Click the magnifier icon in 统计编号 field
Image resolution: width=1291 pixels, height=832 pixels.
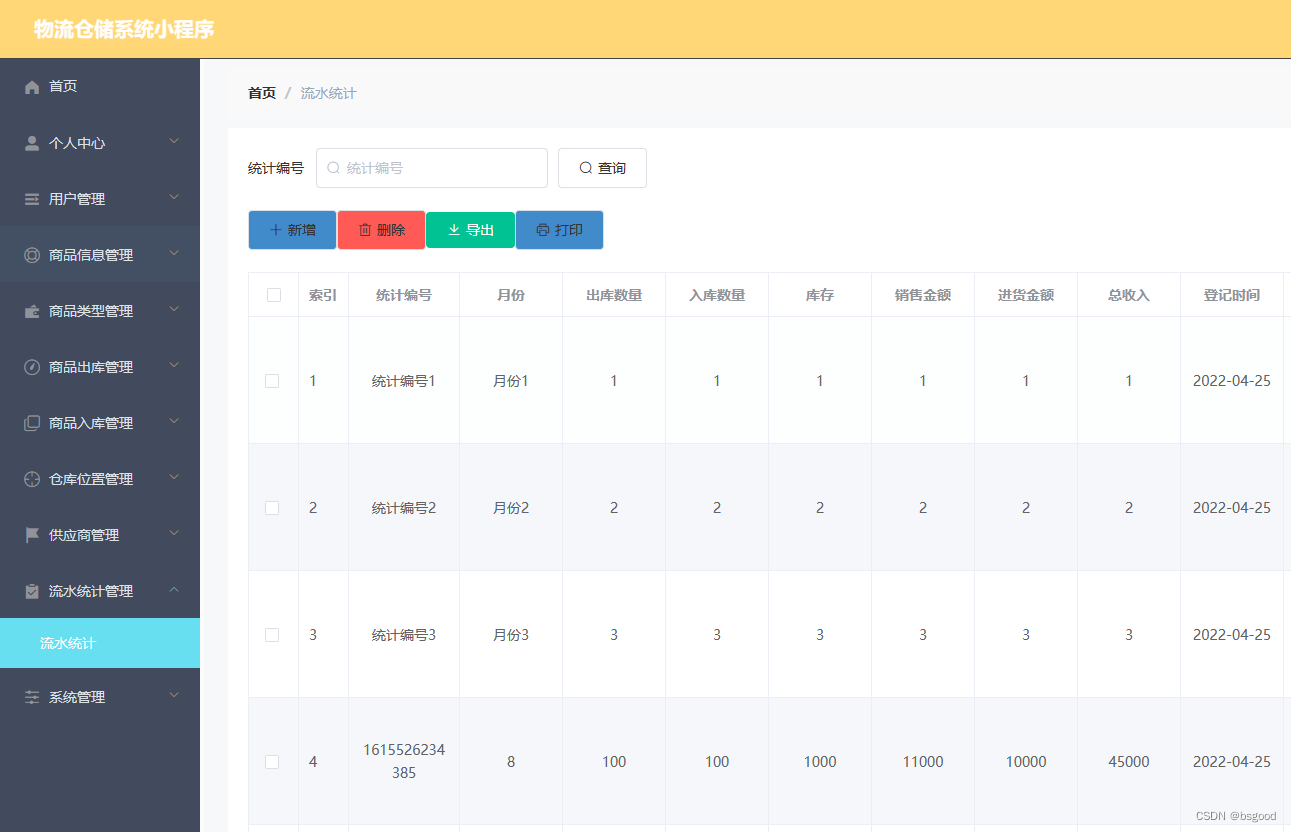tap(334, 168)
